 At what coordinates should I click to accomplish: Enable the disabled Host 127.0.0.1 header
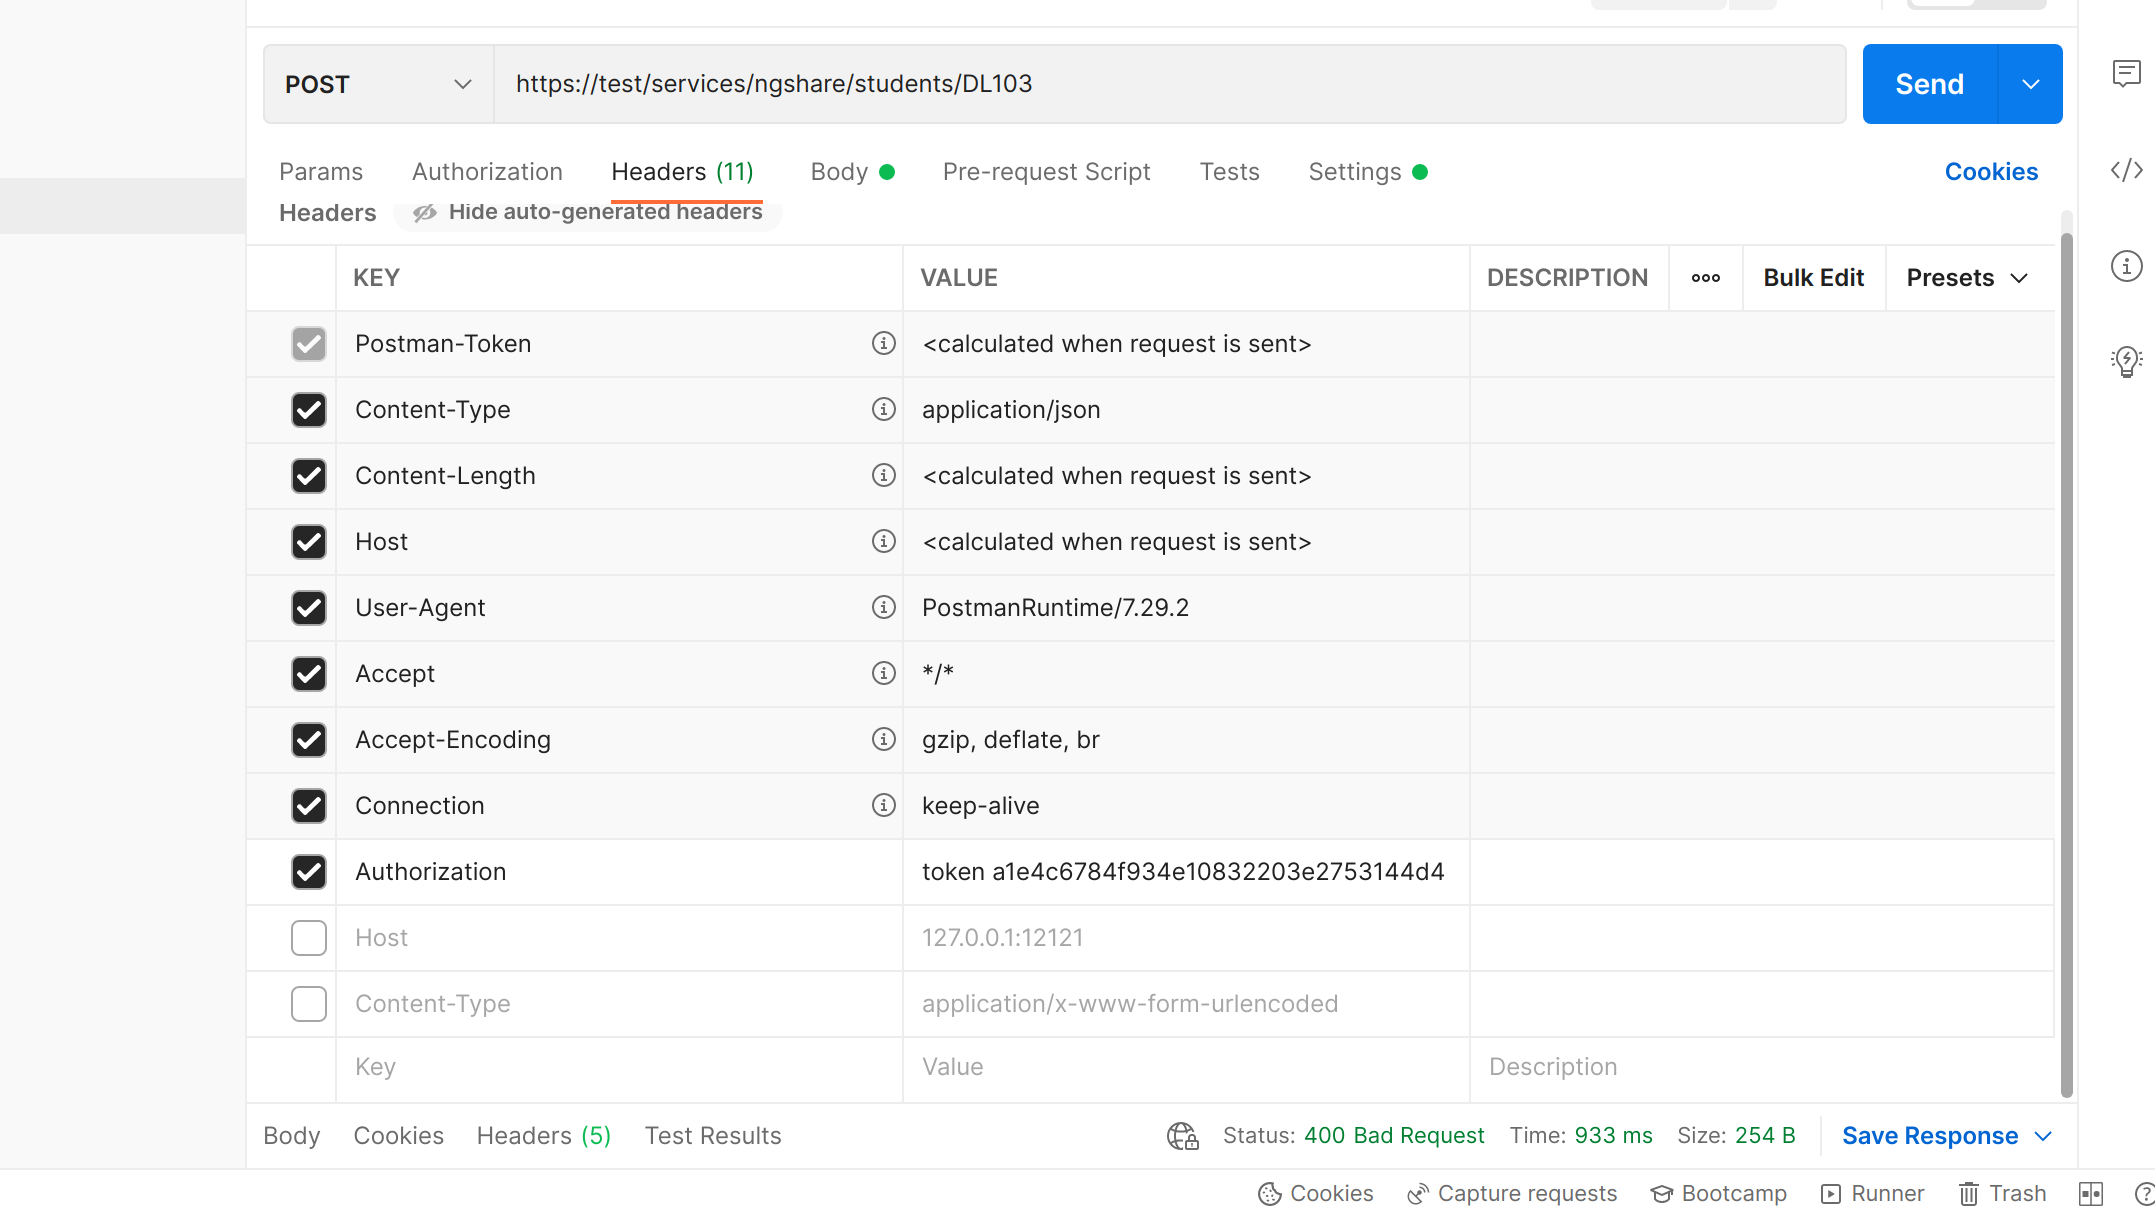point(309,937)
